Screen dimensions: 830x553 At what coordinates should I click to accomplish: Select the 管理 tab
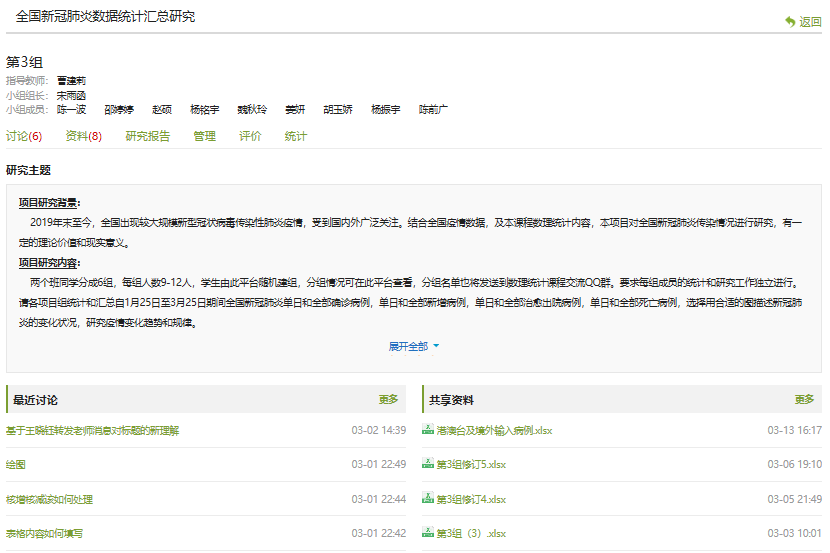(204, 136)
